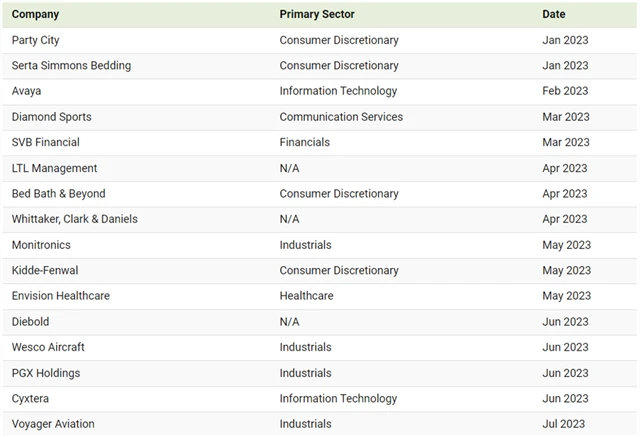Select the Voyager Aviation company cell
640x437 pixels.
click(x=53, y=424)
